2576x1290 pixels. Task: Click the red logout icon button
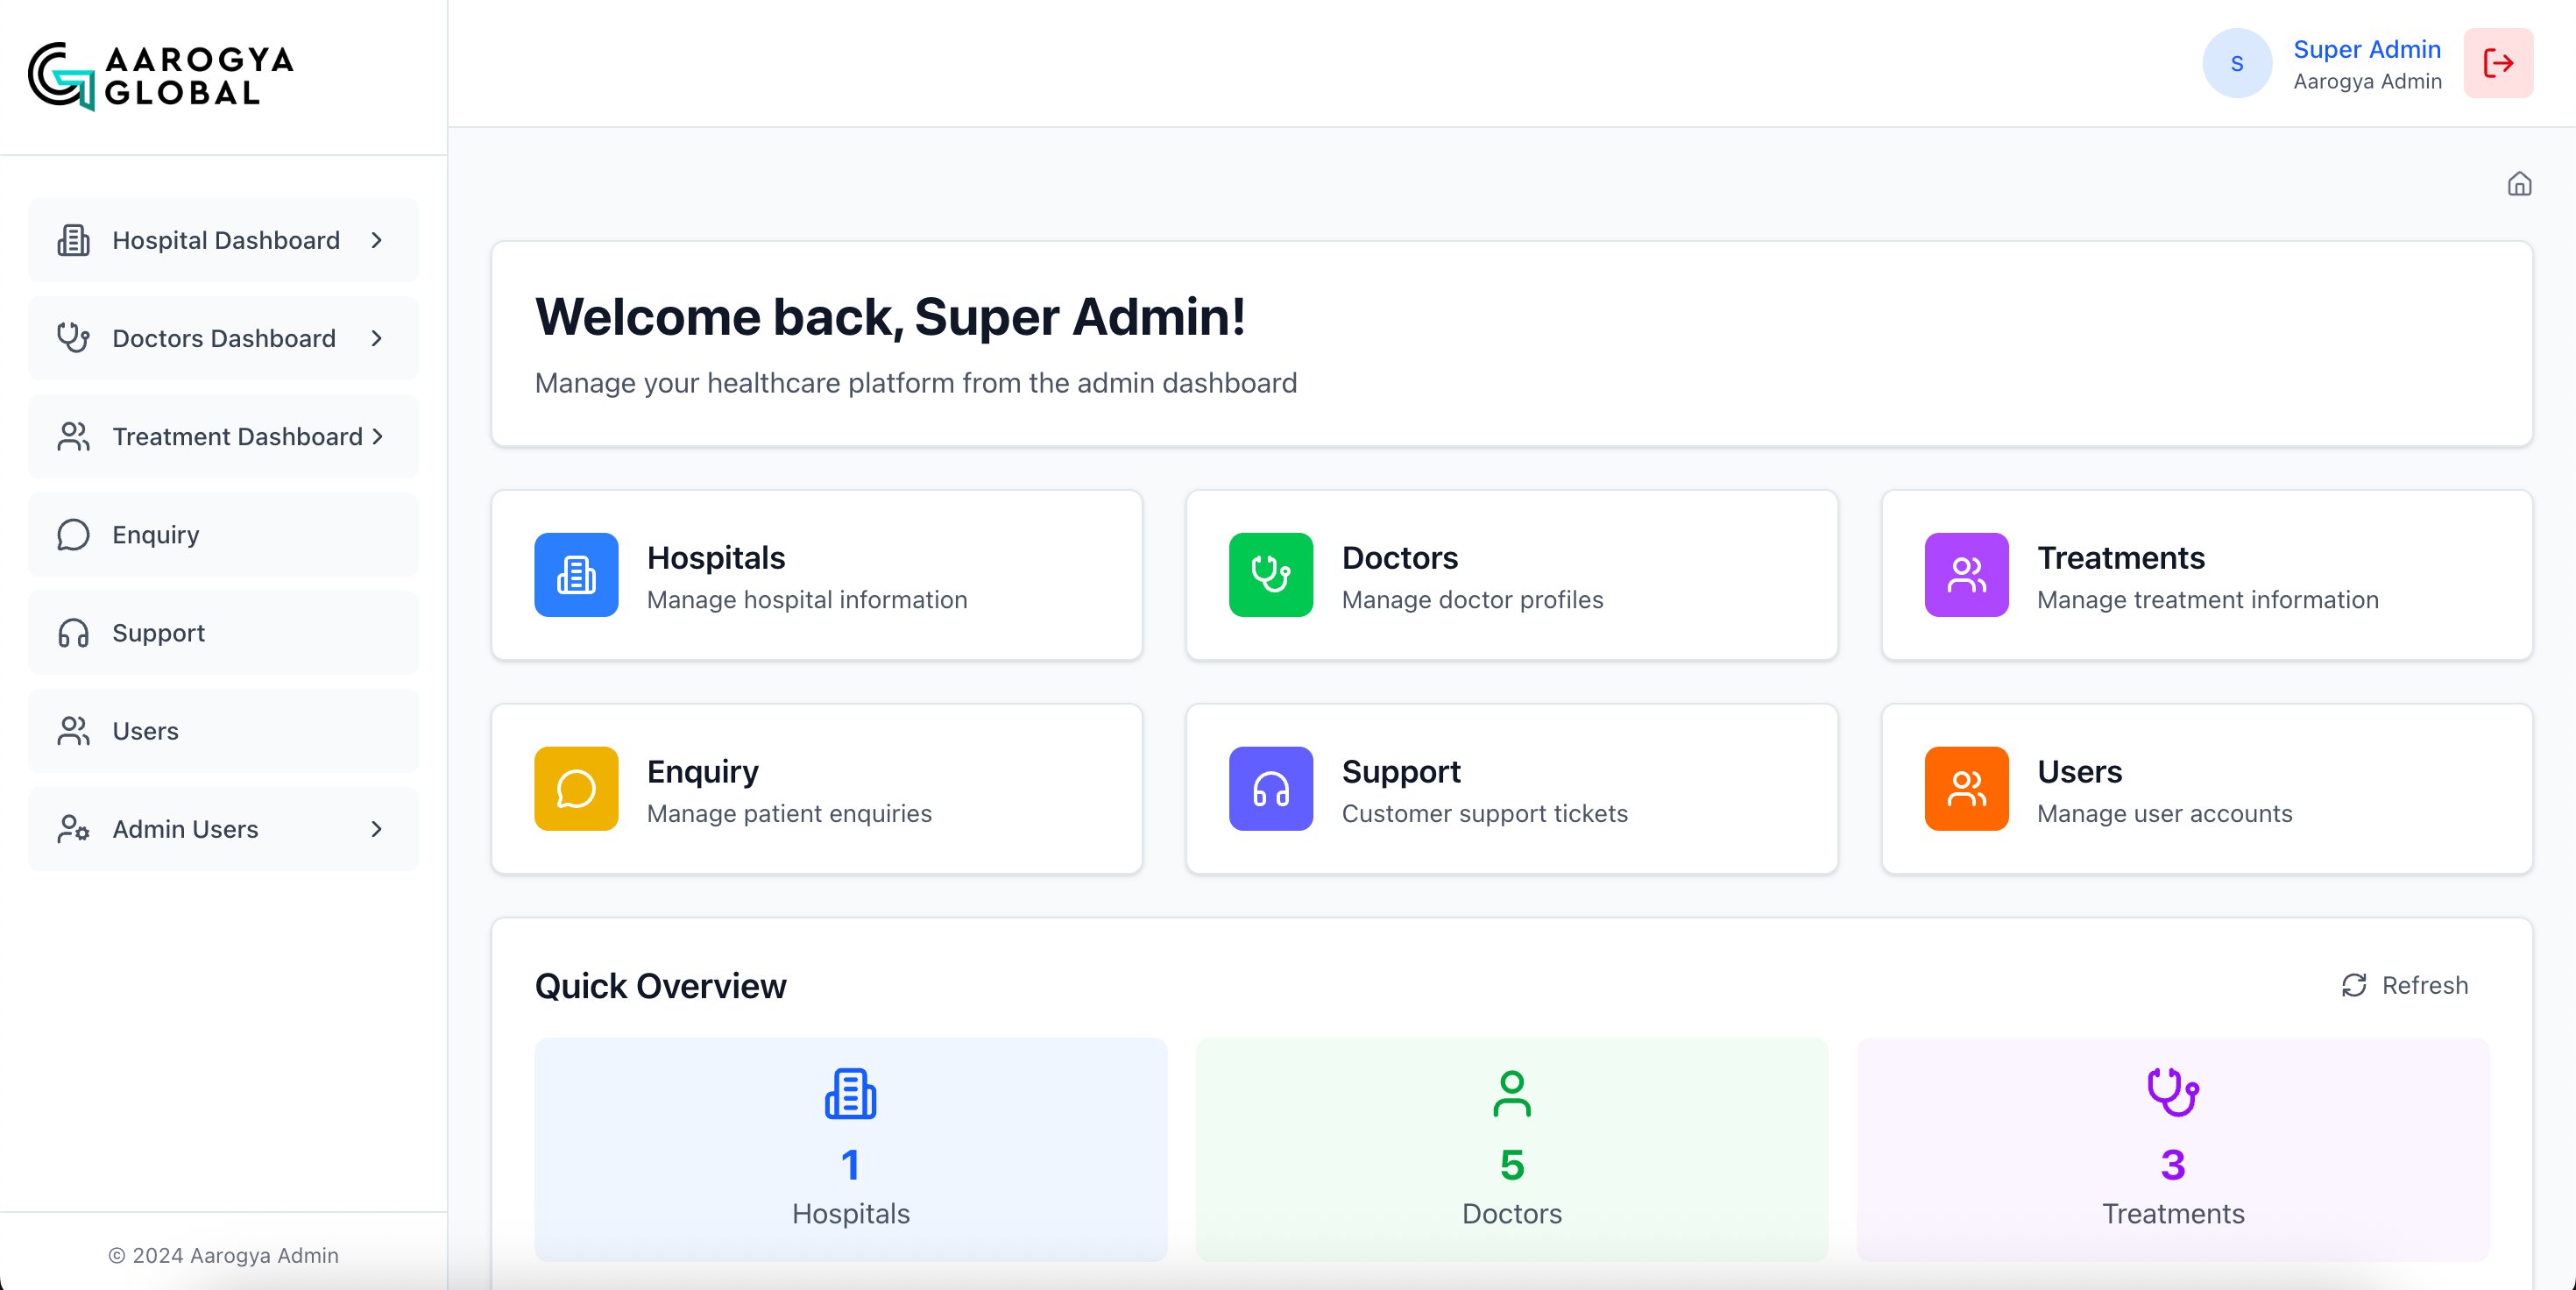2498,63
